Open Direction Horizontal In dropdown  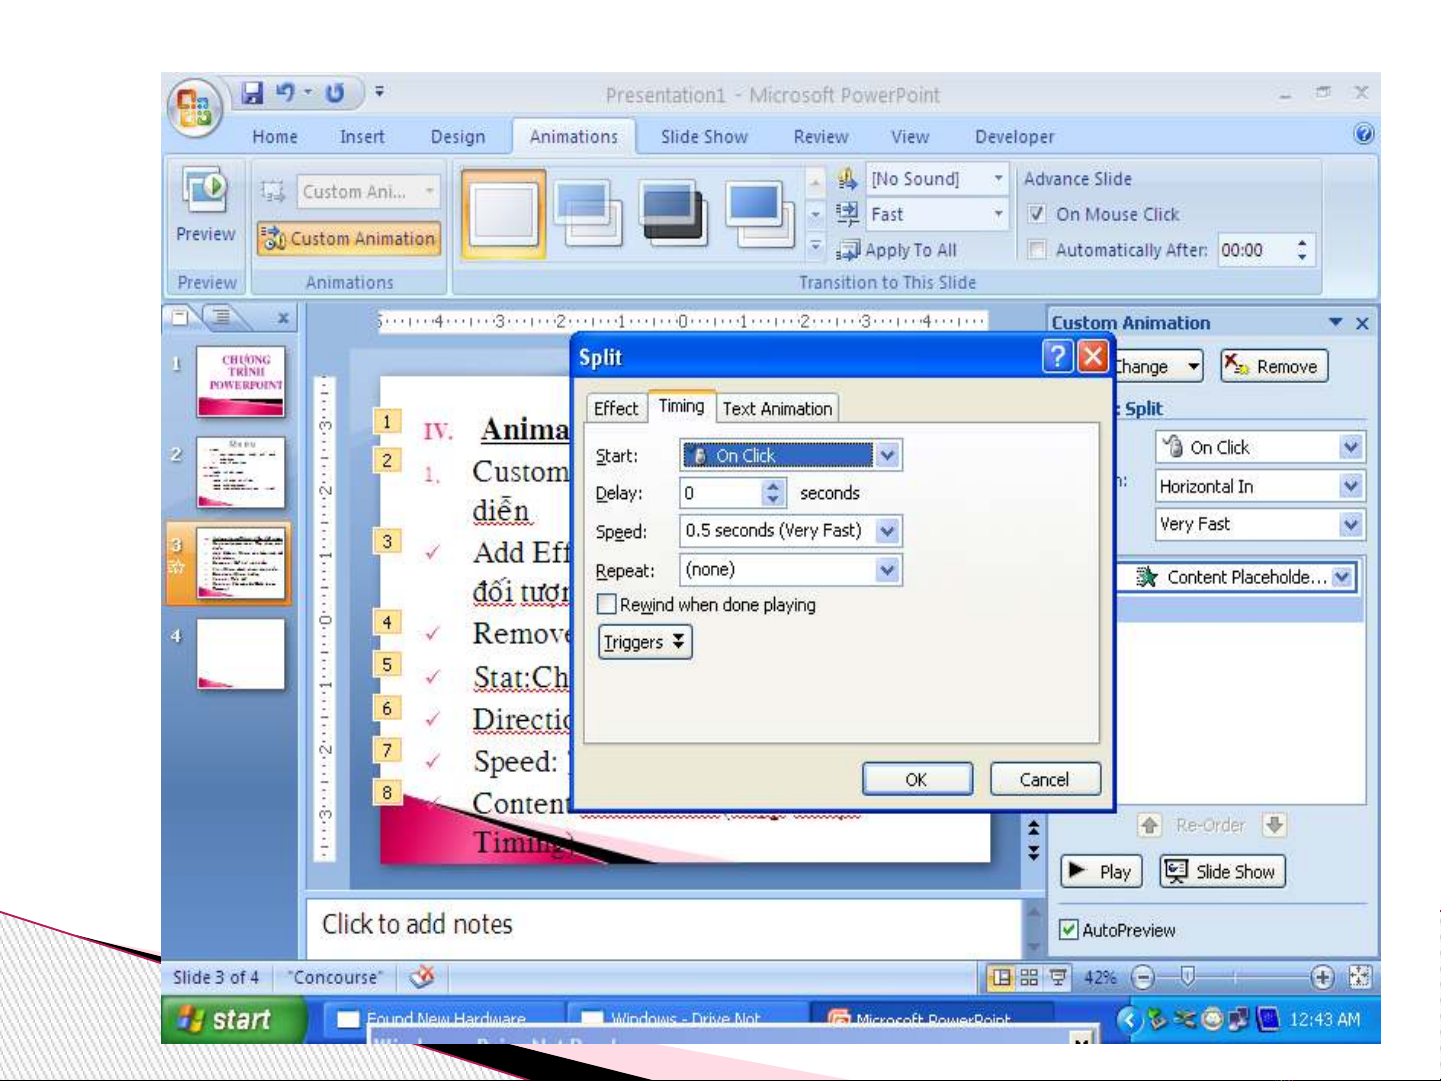[x=1351, y=486]
